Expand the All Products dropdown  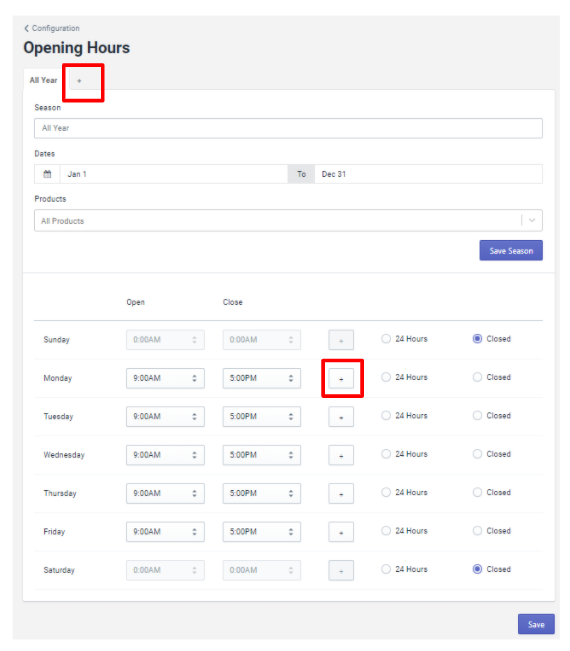[x=532, y=220]
